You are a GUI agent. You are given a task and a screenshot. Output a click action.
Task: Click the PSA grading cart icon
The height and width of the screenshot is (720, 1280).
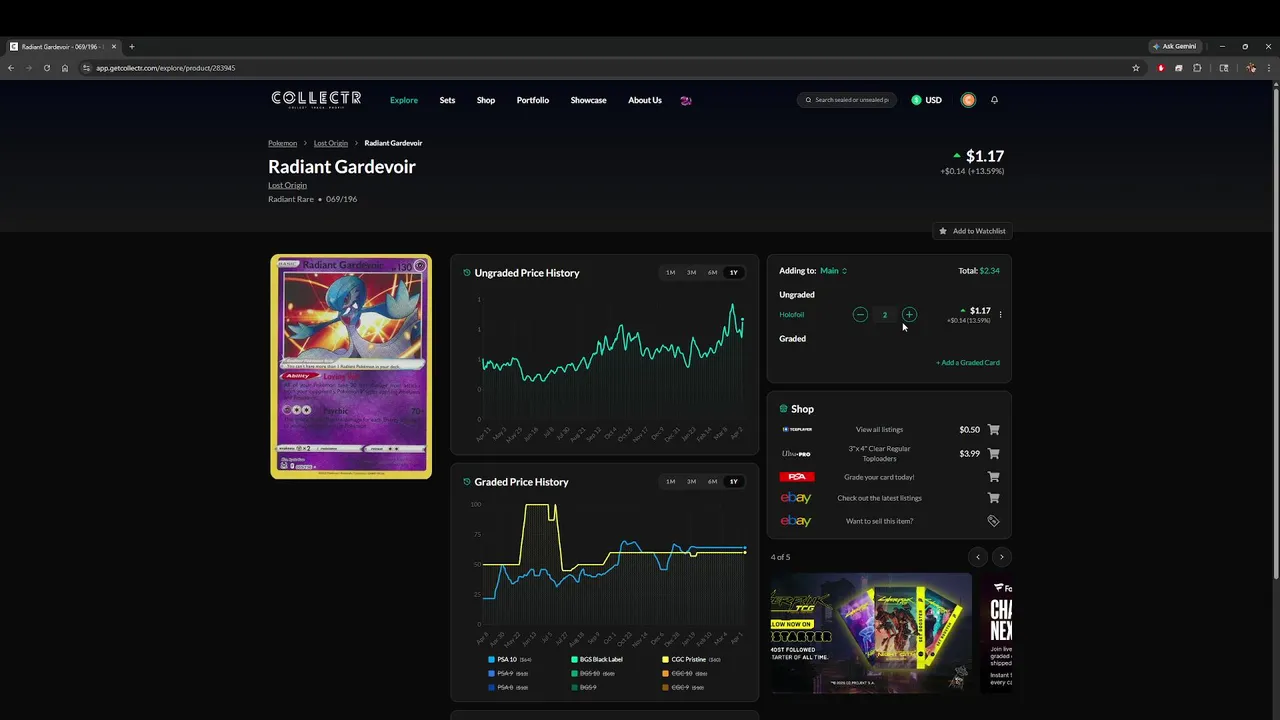[x=993, y=477]
